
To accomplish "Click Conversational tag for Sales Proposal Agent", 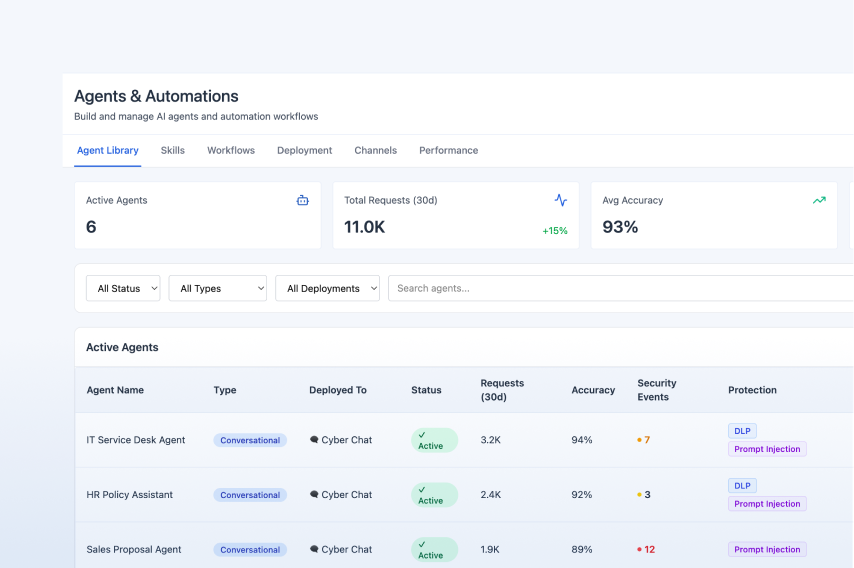I will [x=250, y=549].
